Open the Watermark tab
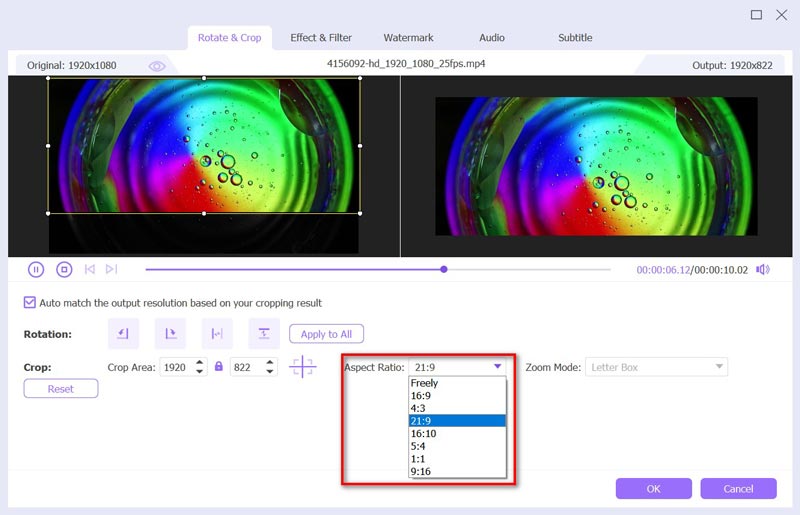This screenshot has height=515, width=800. pyautogui.click(x=408, y=38)
